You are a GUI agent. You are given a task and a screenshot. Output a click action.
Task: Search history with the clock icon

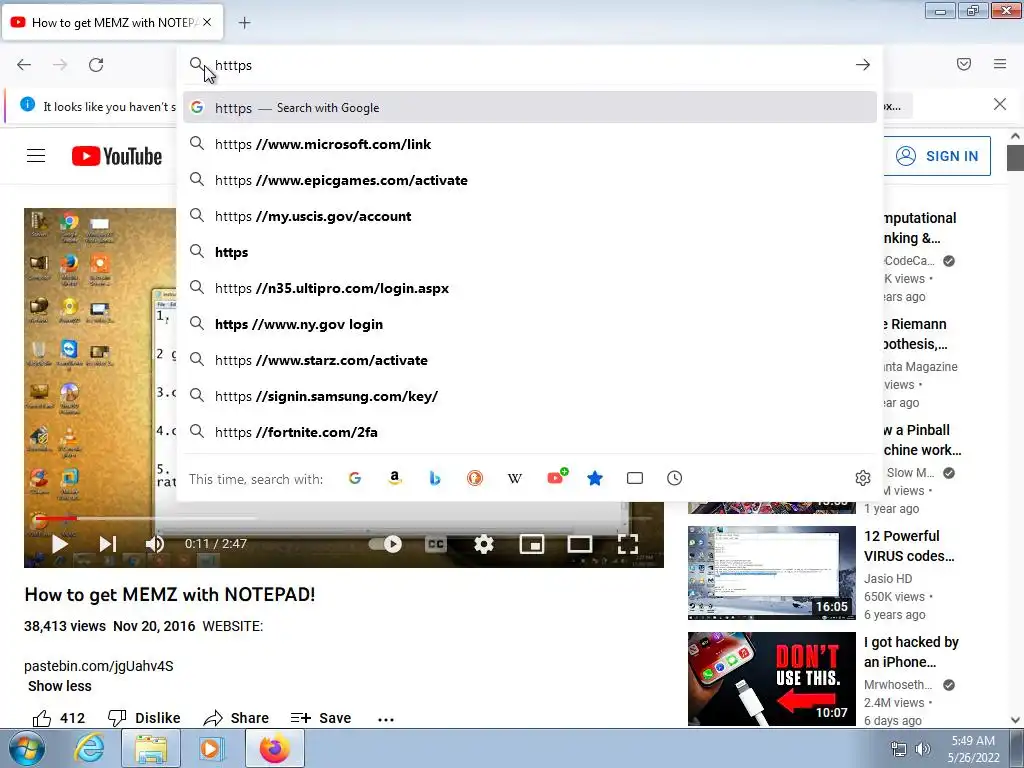(x=675, y=478)
